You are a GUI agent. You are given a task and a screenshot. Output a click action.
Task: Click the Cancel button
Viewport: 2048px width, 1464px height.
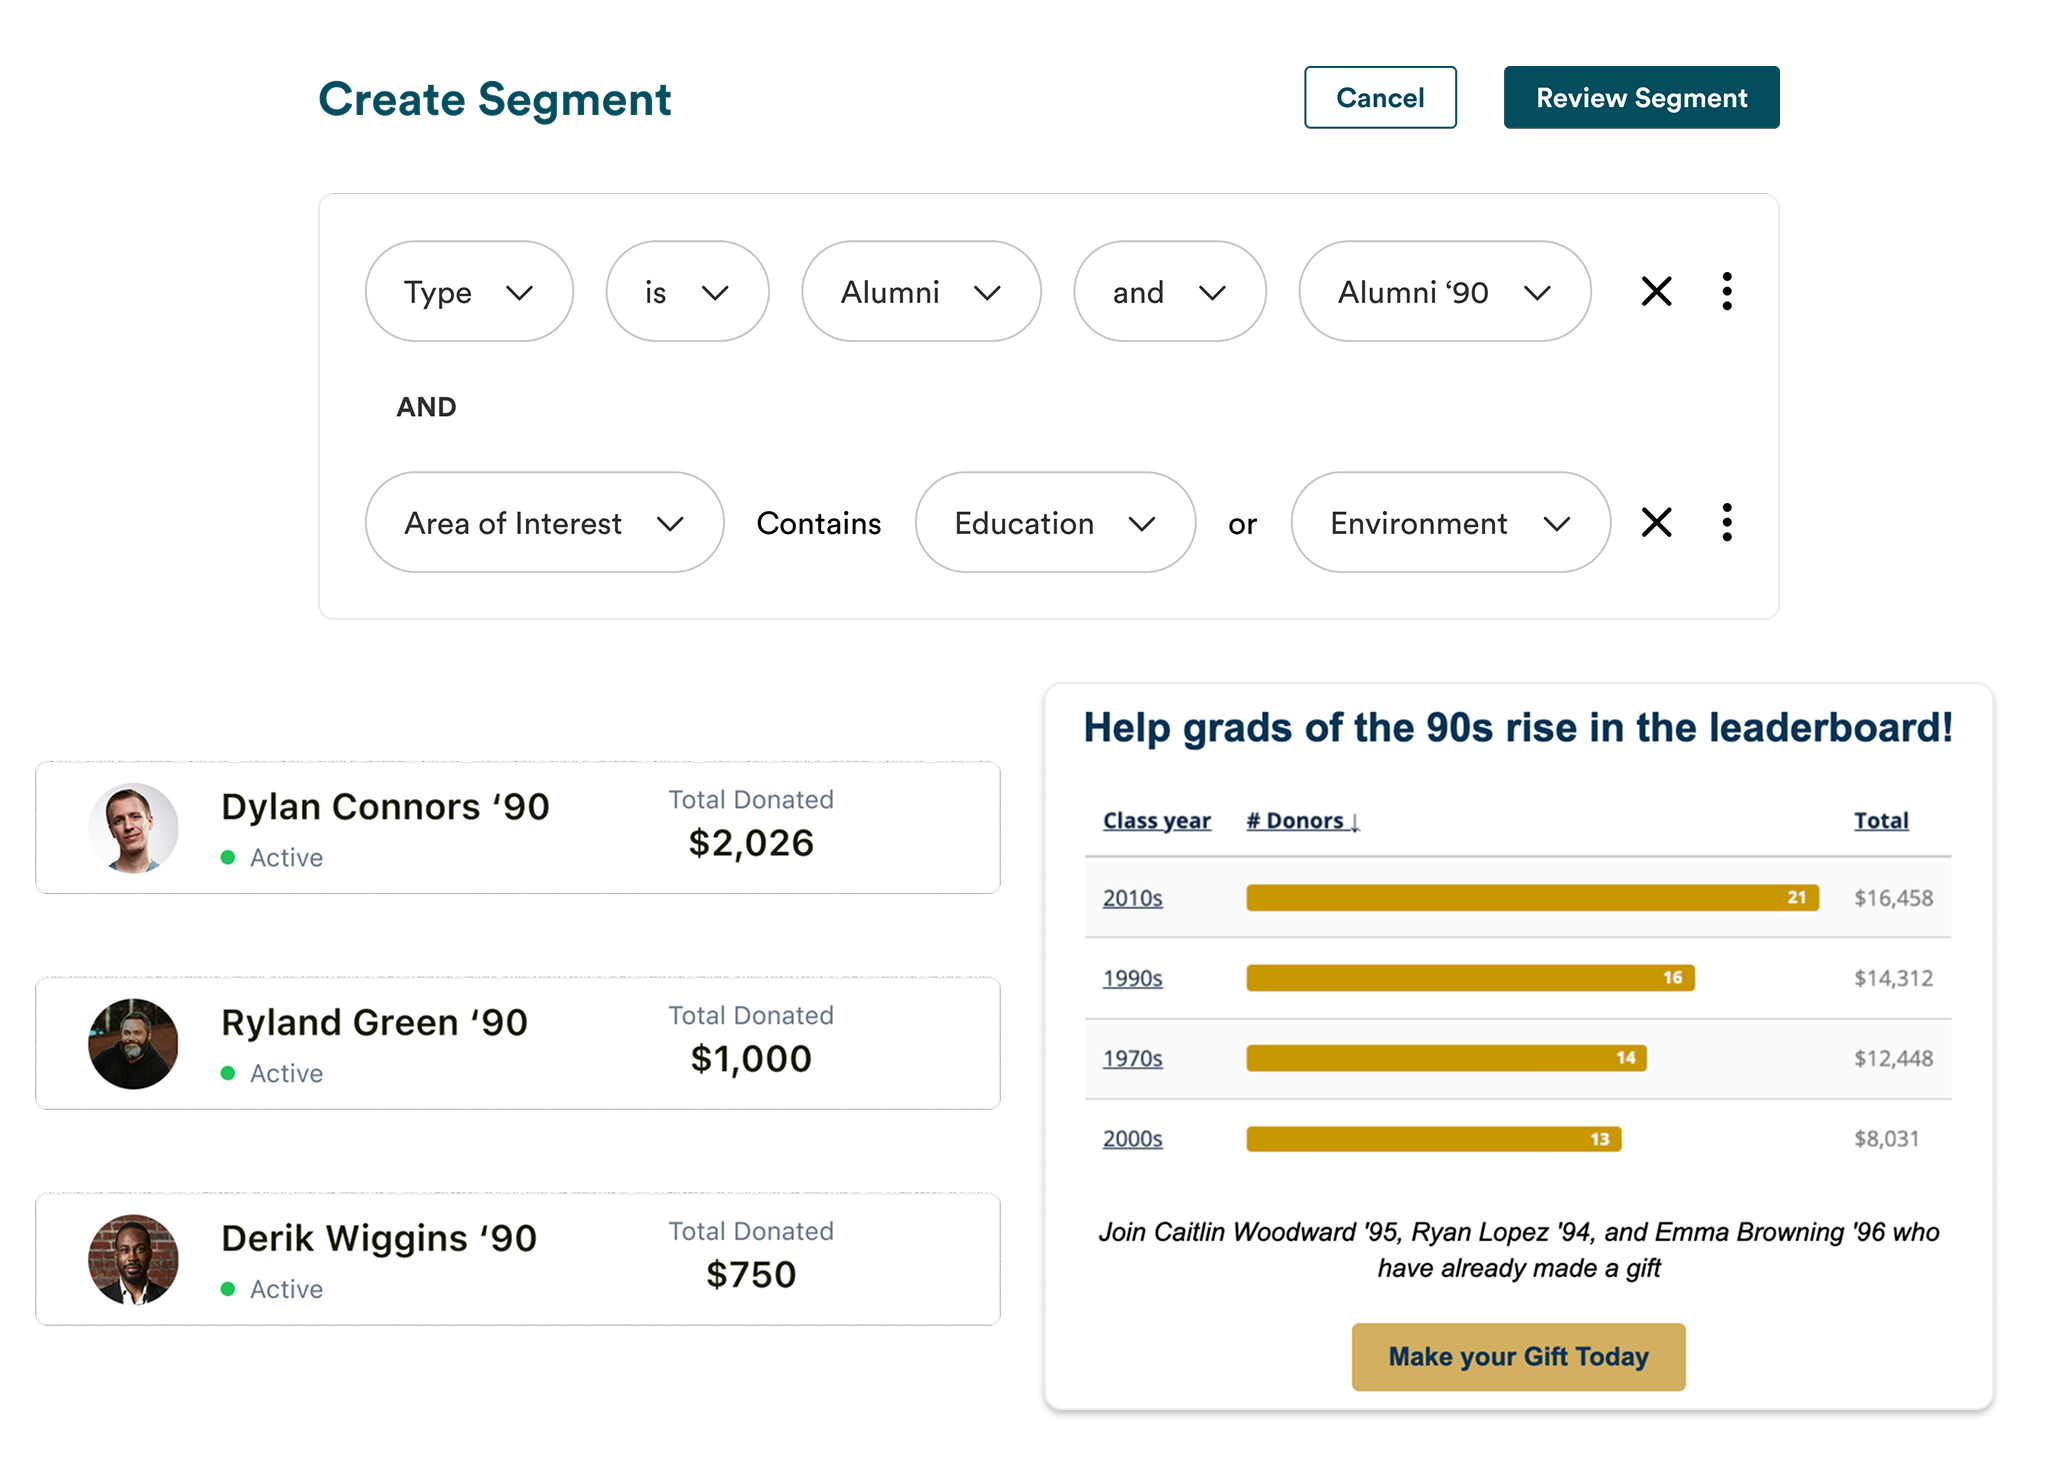(x=1380, y=97)
